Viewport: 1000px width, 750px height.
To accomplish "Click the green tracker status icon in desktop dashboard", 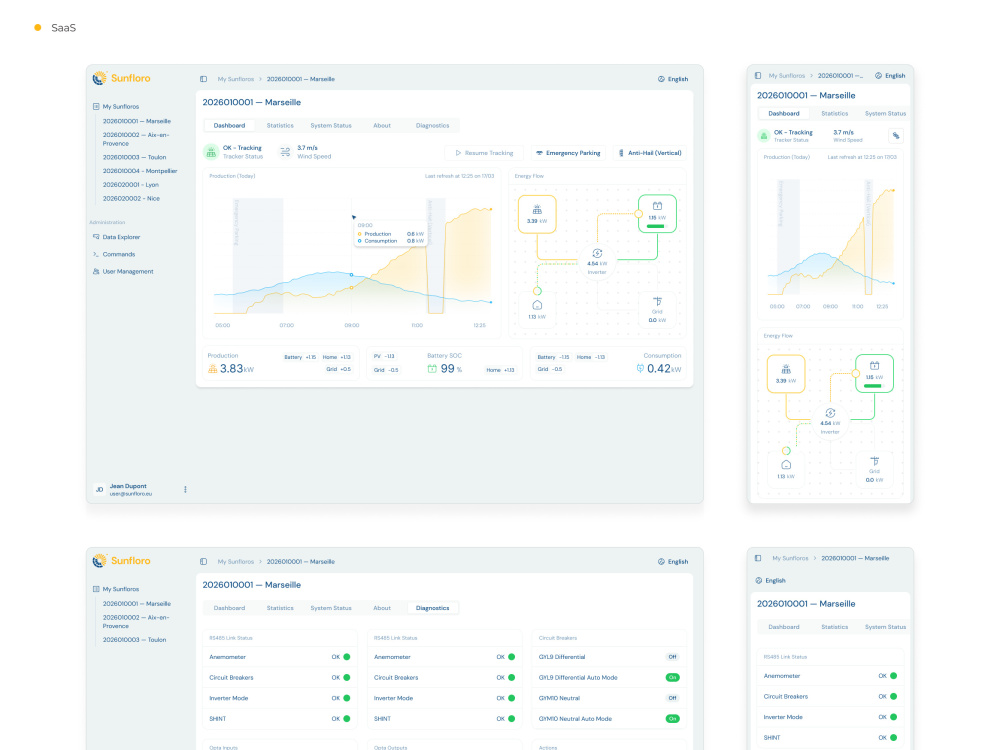I will 211,152.
